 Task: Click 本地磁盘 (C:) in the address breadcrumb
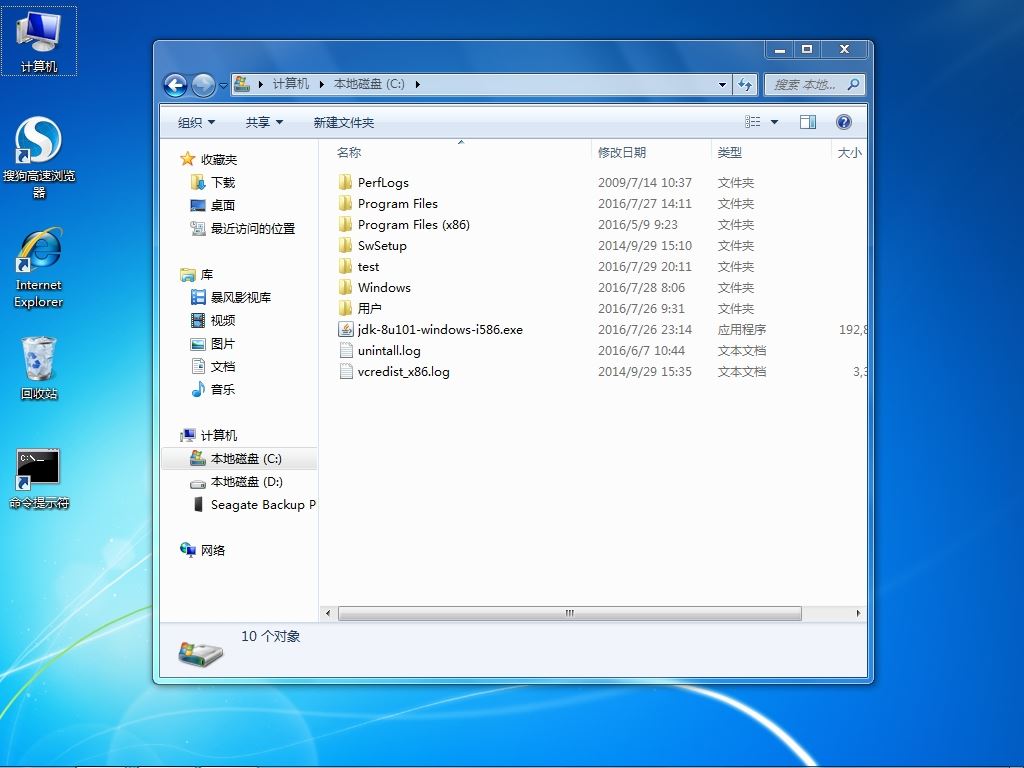pyautogui.click(x=369, y=84)
